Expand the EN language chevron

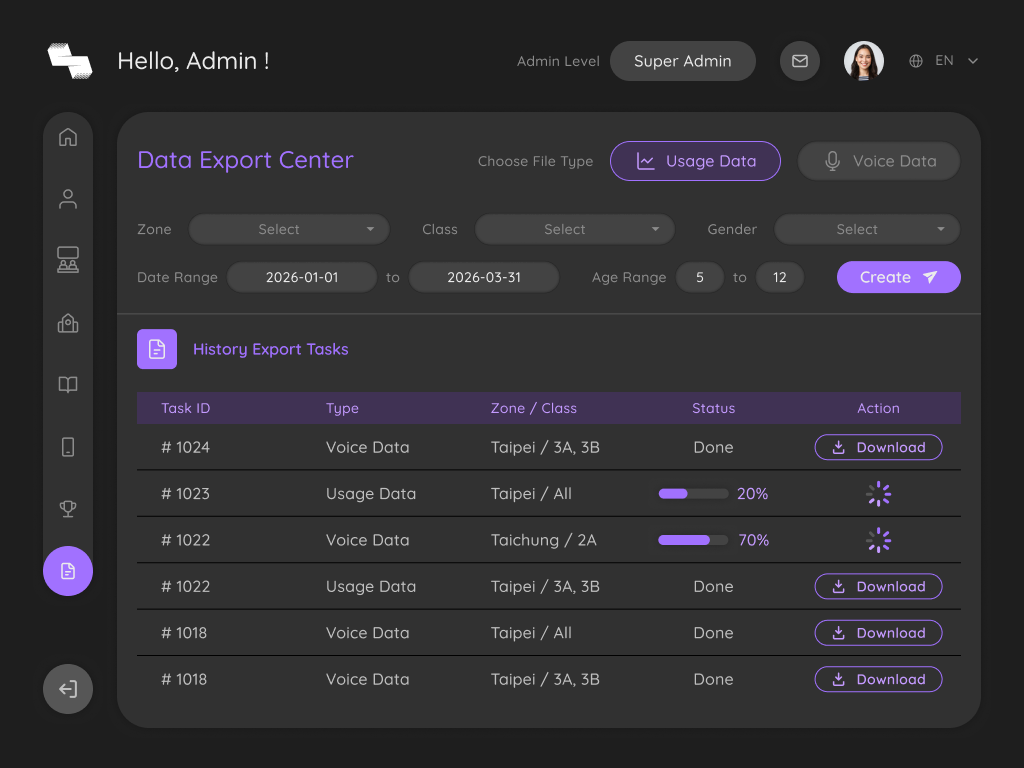(x=972, y=61)
